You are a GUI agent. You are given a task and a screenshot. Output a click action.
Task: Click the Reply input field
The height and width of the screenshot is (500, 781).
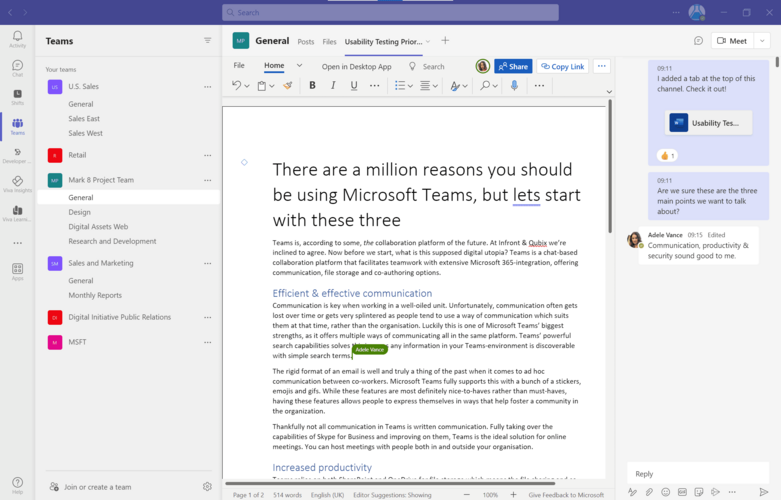pyautogui.click(x=698, y=474)
